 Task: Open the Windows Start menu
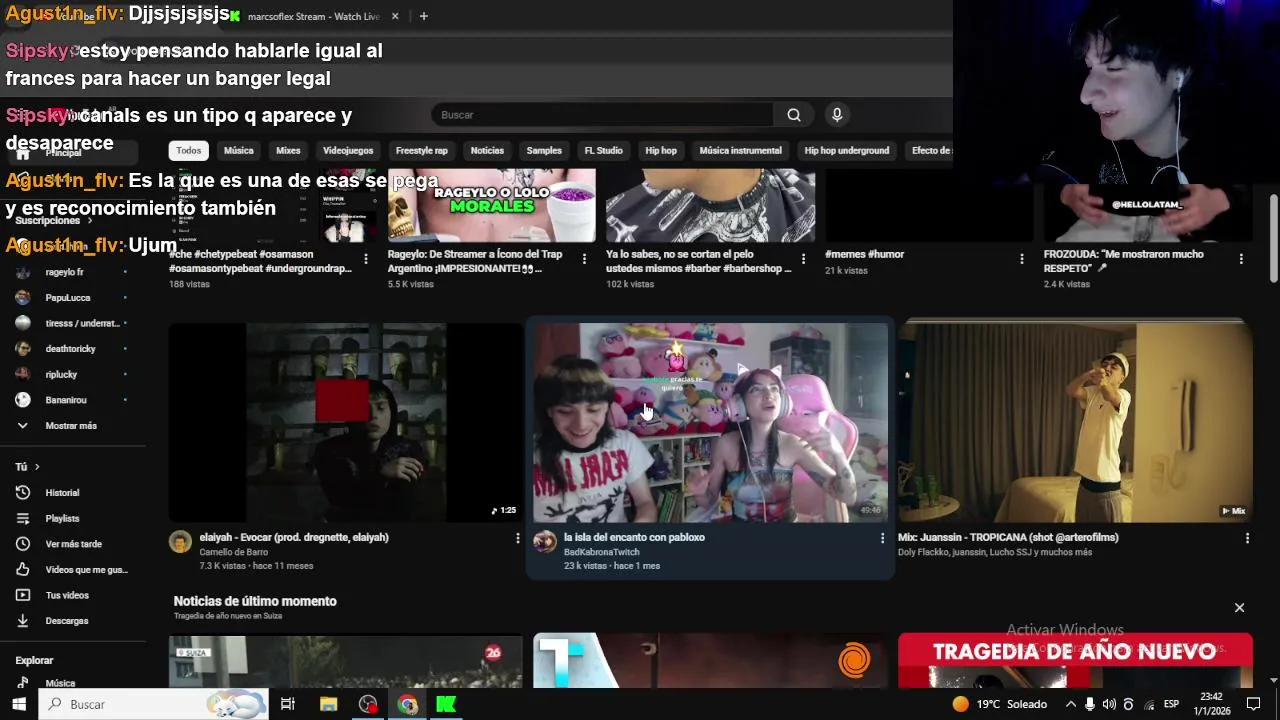(18, 704)
